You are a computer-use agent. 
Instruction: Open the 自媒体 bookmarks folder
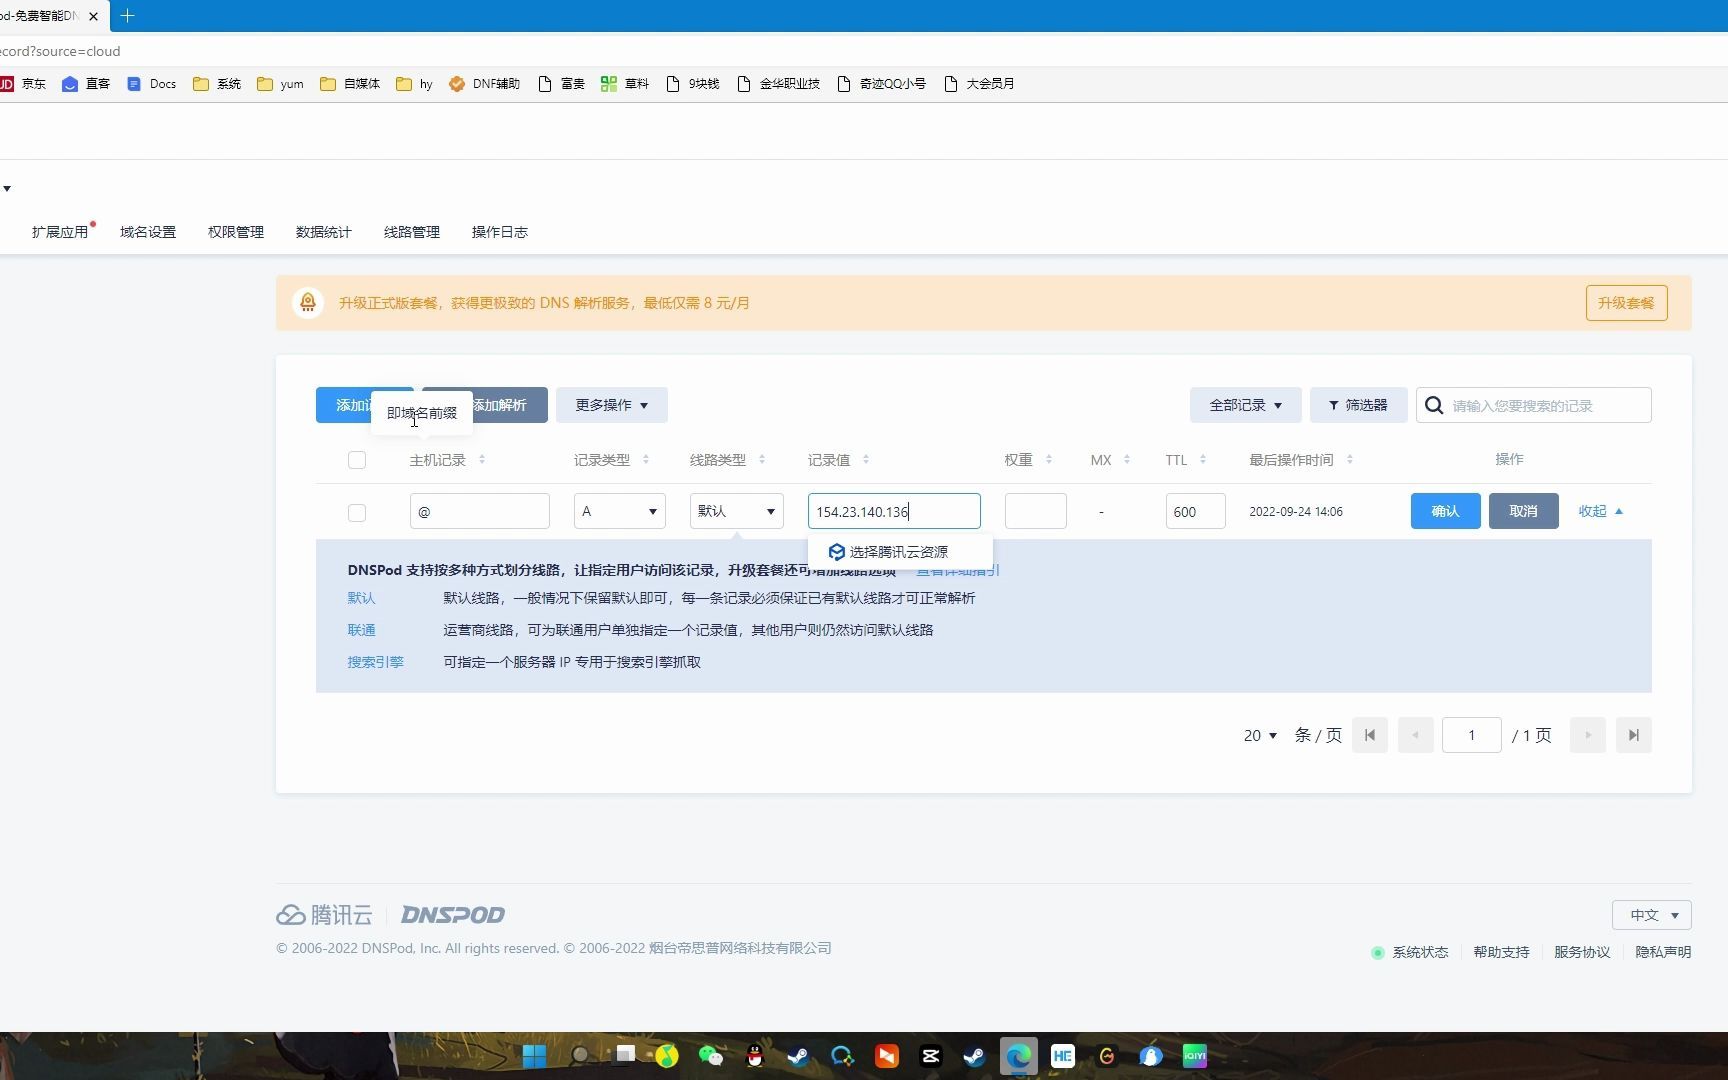point(350,84)
